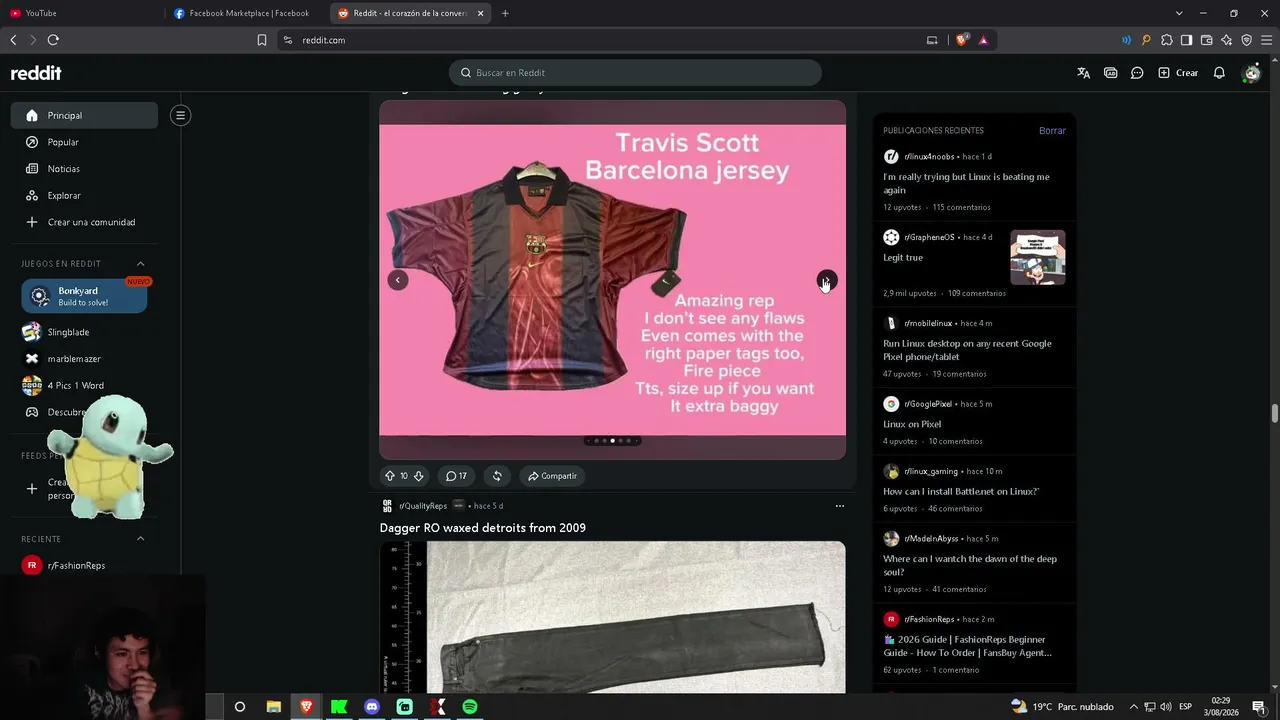
Task: Open the '2026 Guide | FashionReps Beginner Guide' post
Action: (x=967, y=646)
